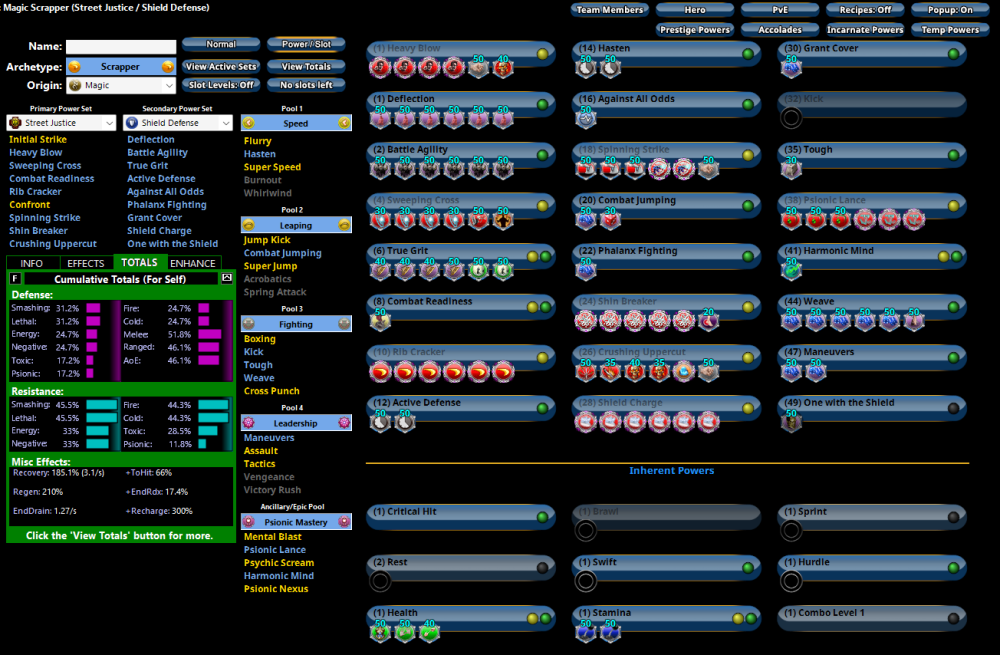Open the Primary Power Set dropdown
1000x655 pixels.
(x=62, y=123)
